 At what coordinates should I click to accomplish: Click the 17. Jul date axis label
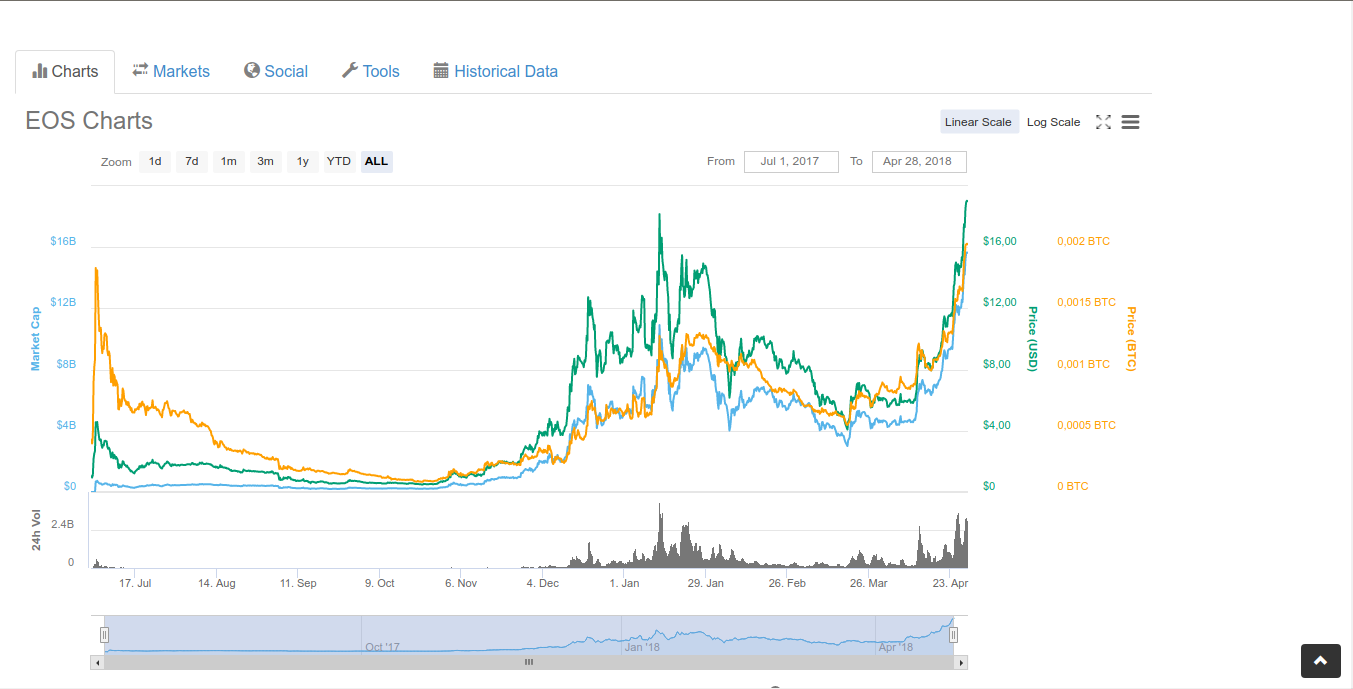(135, 583)
